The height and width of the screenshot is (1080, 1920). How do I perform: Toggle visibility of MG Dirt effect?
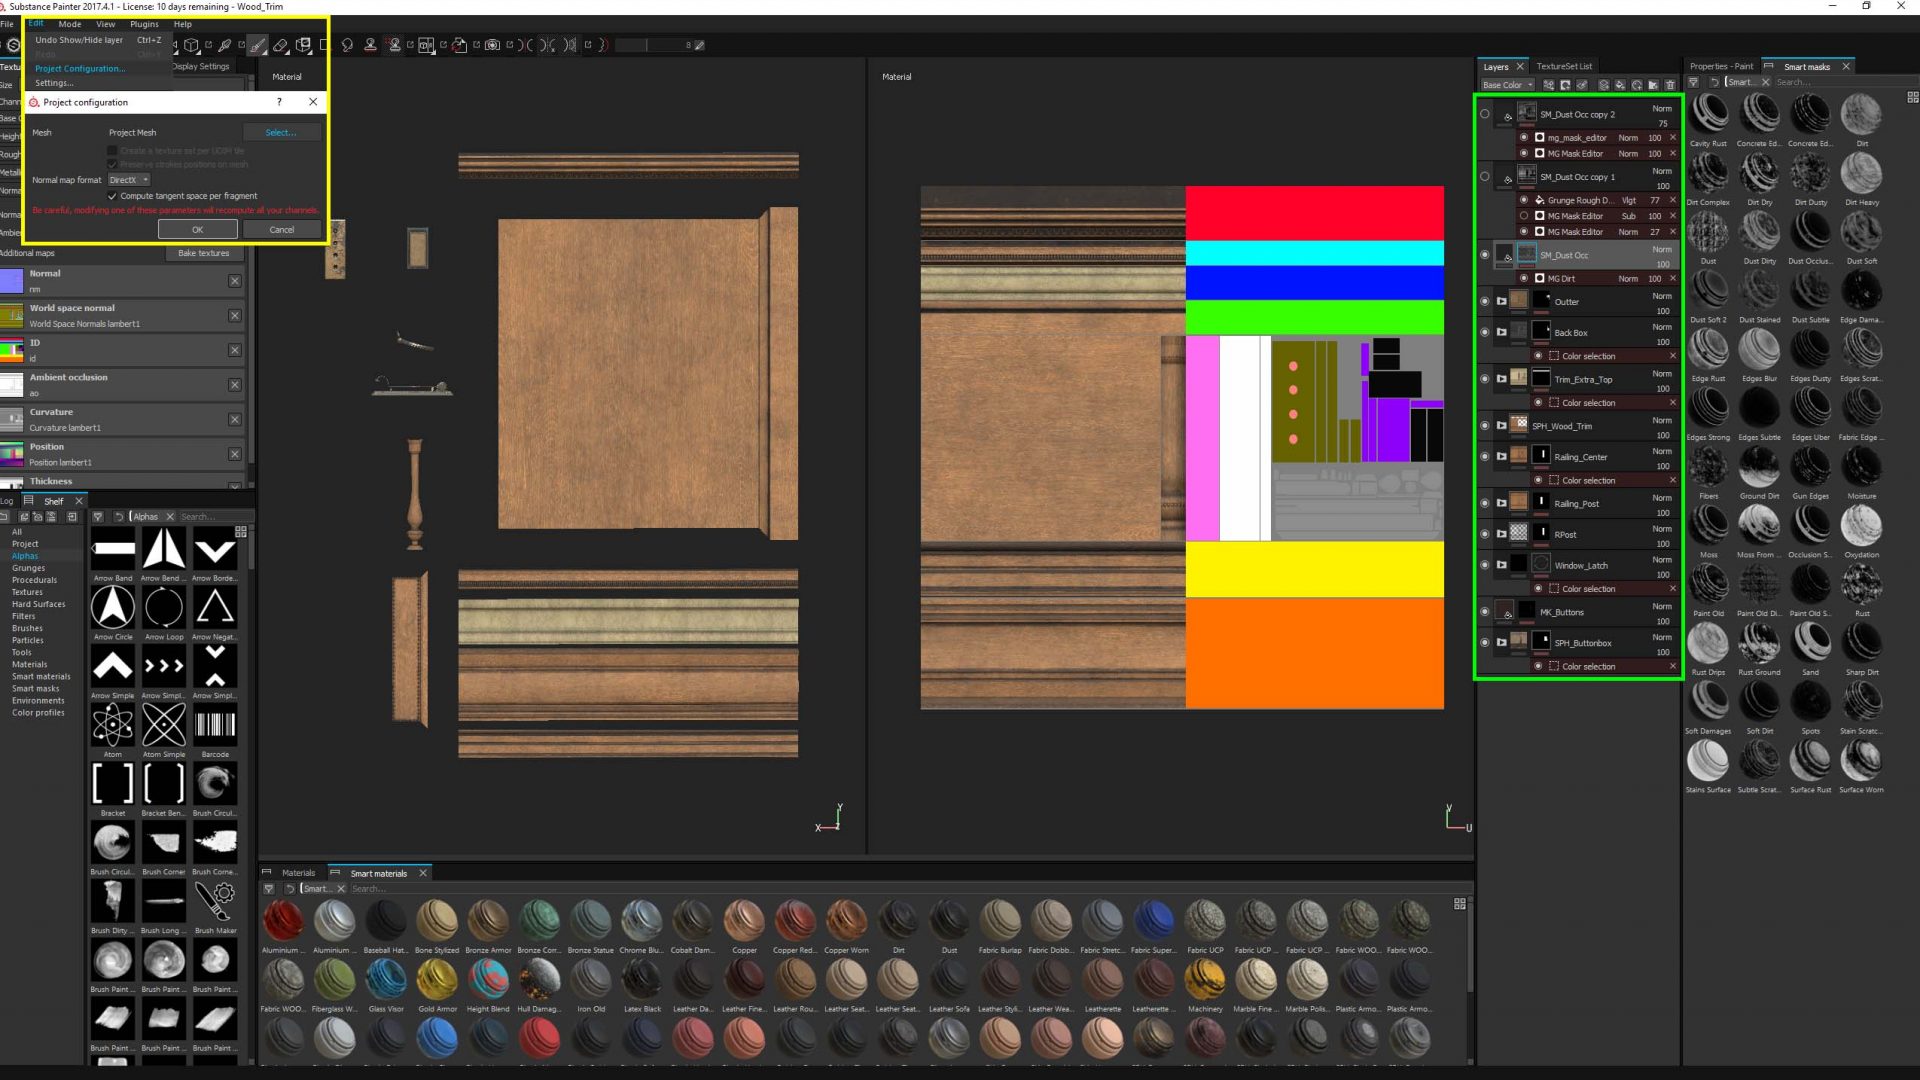(1524, 278)
